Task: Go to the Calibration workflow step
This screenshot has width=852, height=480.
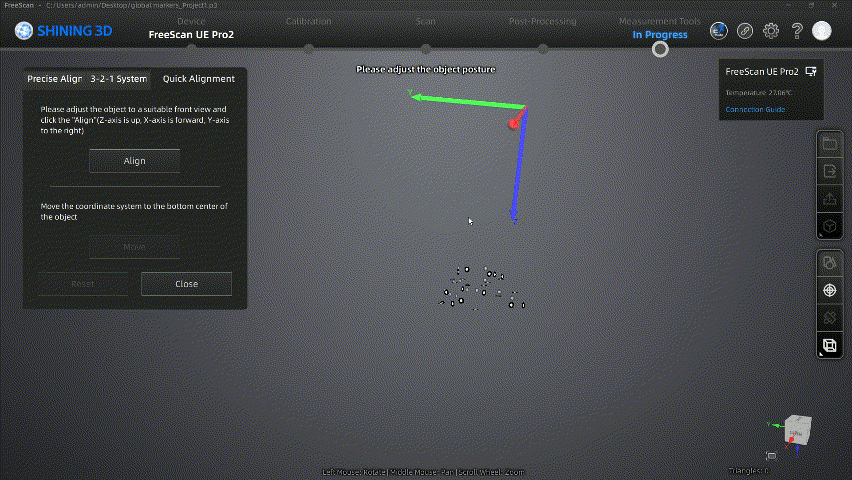Action: (308, 21)
